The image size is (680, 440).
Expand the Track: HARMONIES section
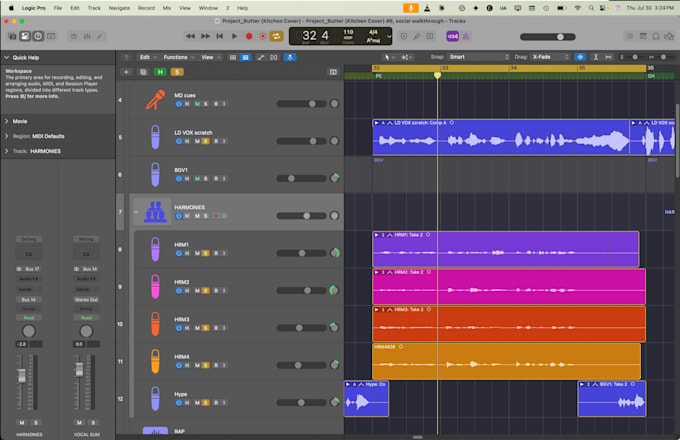(7, 151)
